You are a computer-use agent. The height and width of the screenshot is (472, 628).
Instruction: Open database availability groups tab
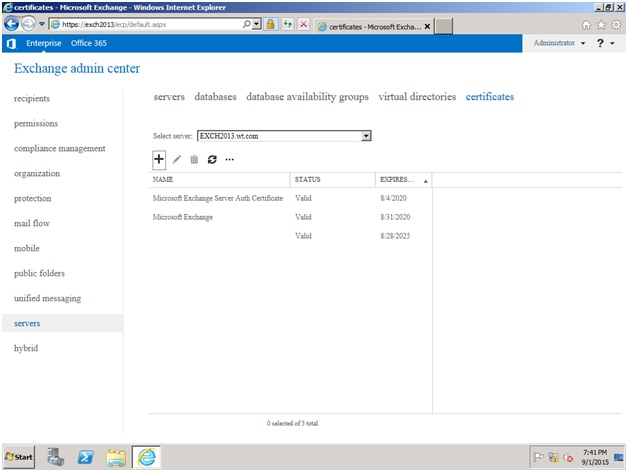(307, 97)
